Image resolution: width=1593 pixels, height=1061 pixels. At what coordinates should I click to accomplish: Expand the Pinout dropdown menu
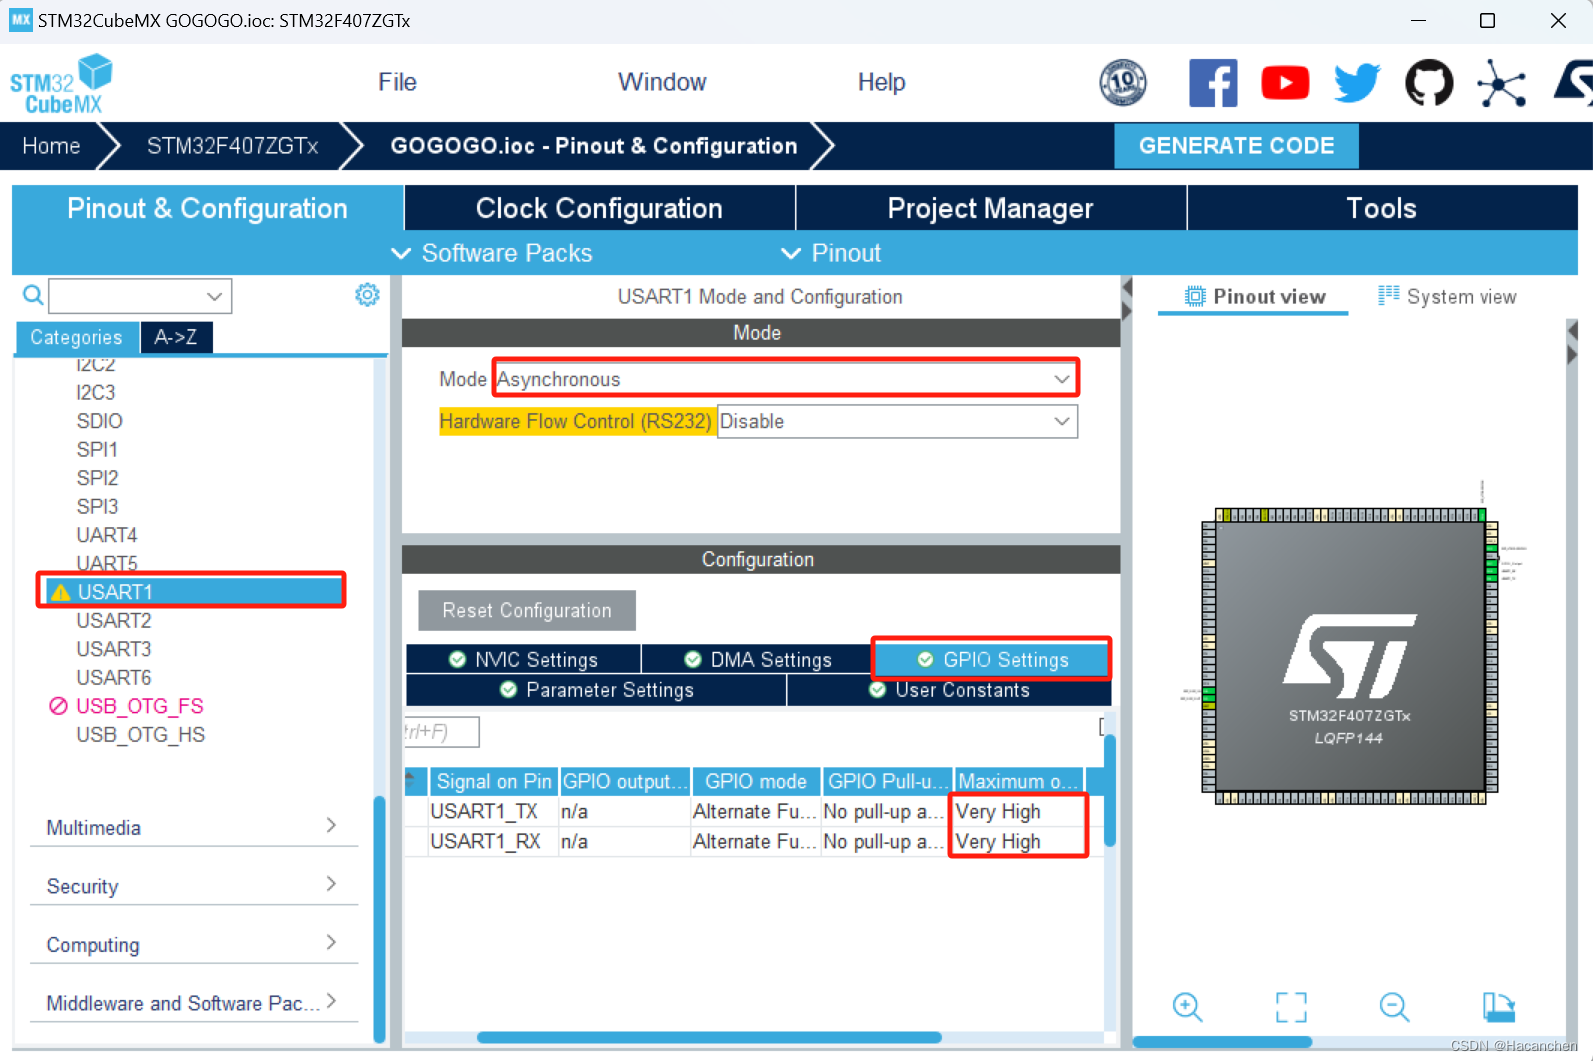831,253
